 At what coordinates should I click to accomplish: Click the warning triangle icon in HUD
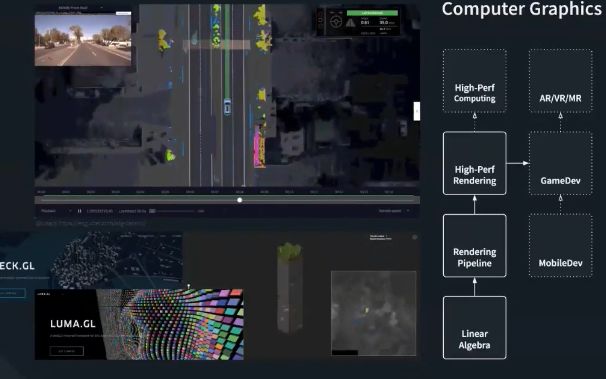[350, 23]
